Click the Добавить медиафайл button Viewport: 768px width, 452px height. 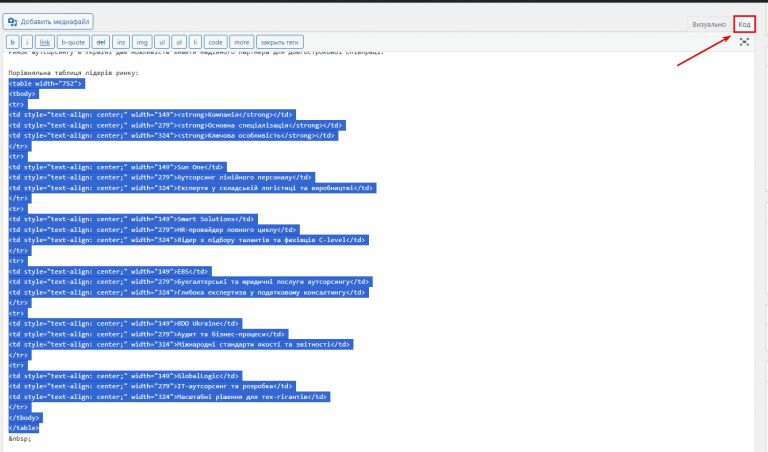[x=48, y=22]
